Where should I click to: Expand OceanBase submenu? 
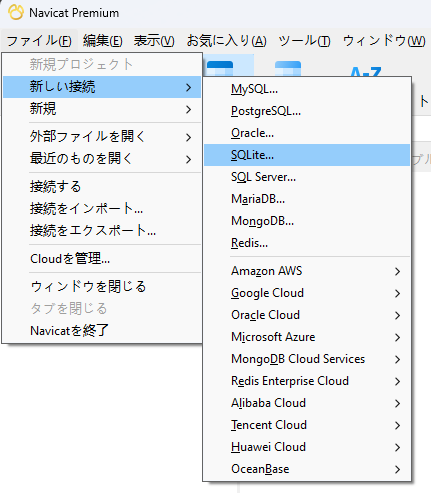[x=307, y=469]
